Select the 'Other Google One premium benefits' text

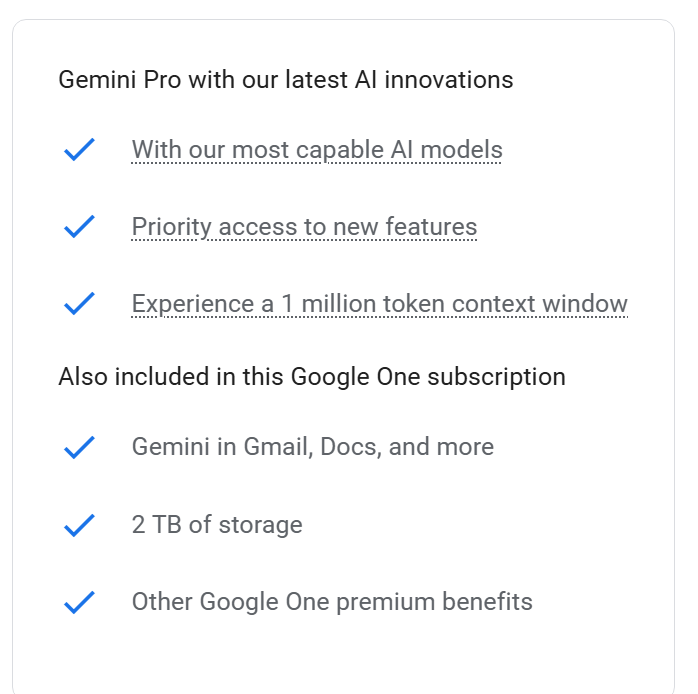[x=332, y=602]
